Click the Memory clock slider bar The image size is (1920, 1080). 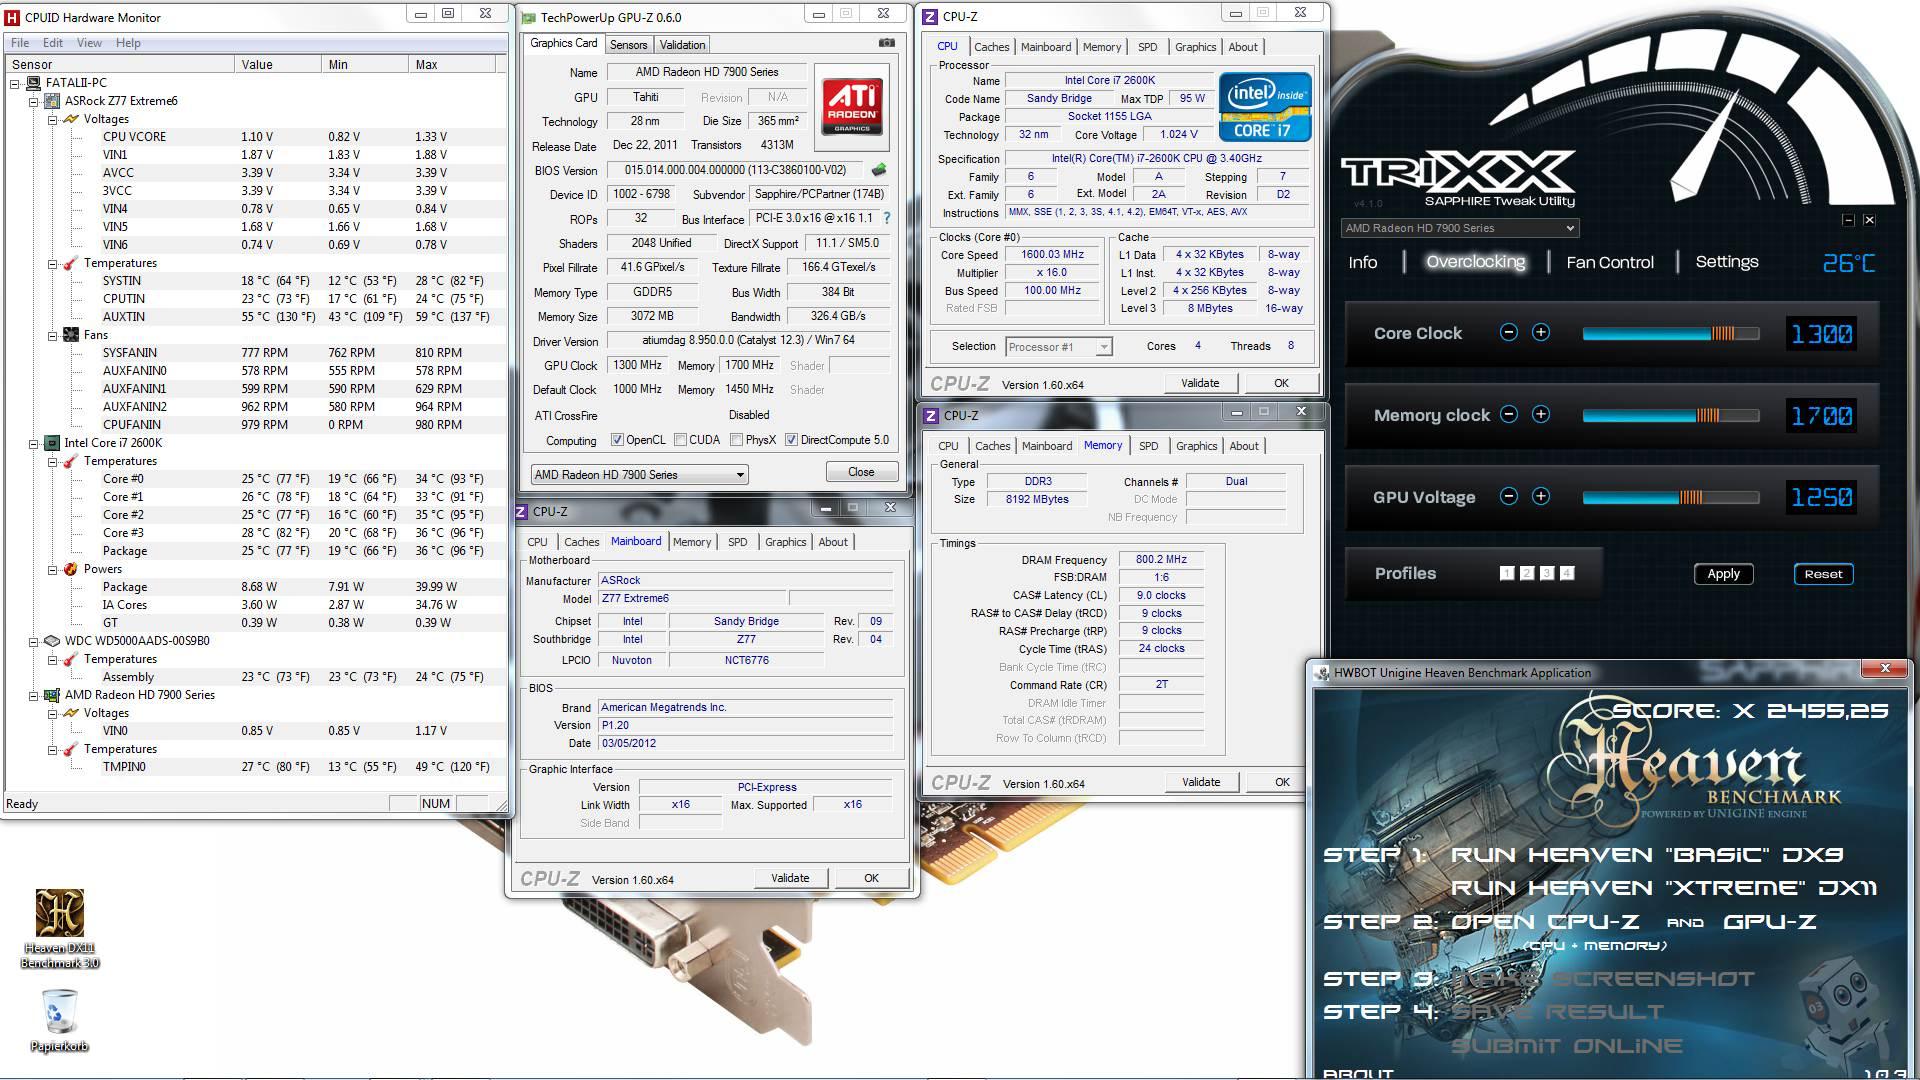click(x=1670, y=415)
